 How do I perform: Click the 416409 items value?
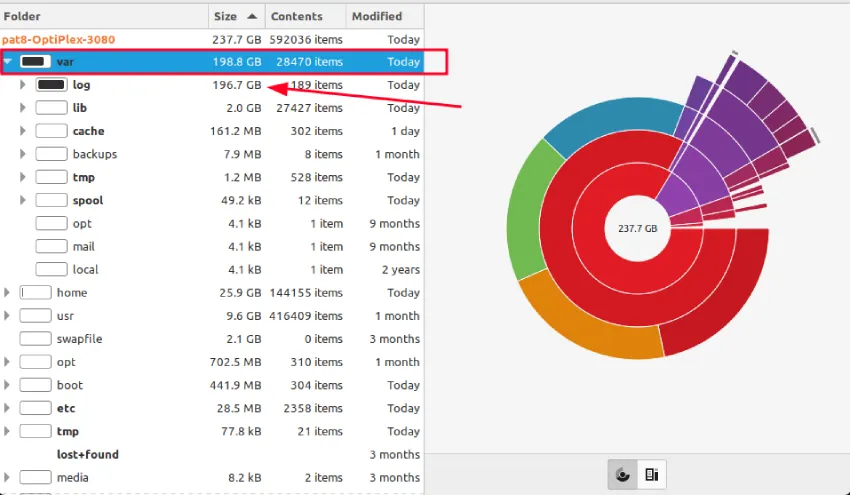(x=306, y=316)
